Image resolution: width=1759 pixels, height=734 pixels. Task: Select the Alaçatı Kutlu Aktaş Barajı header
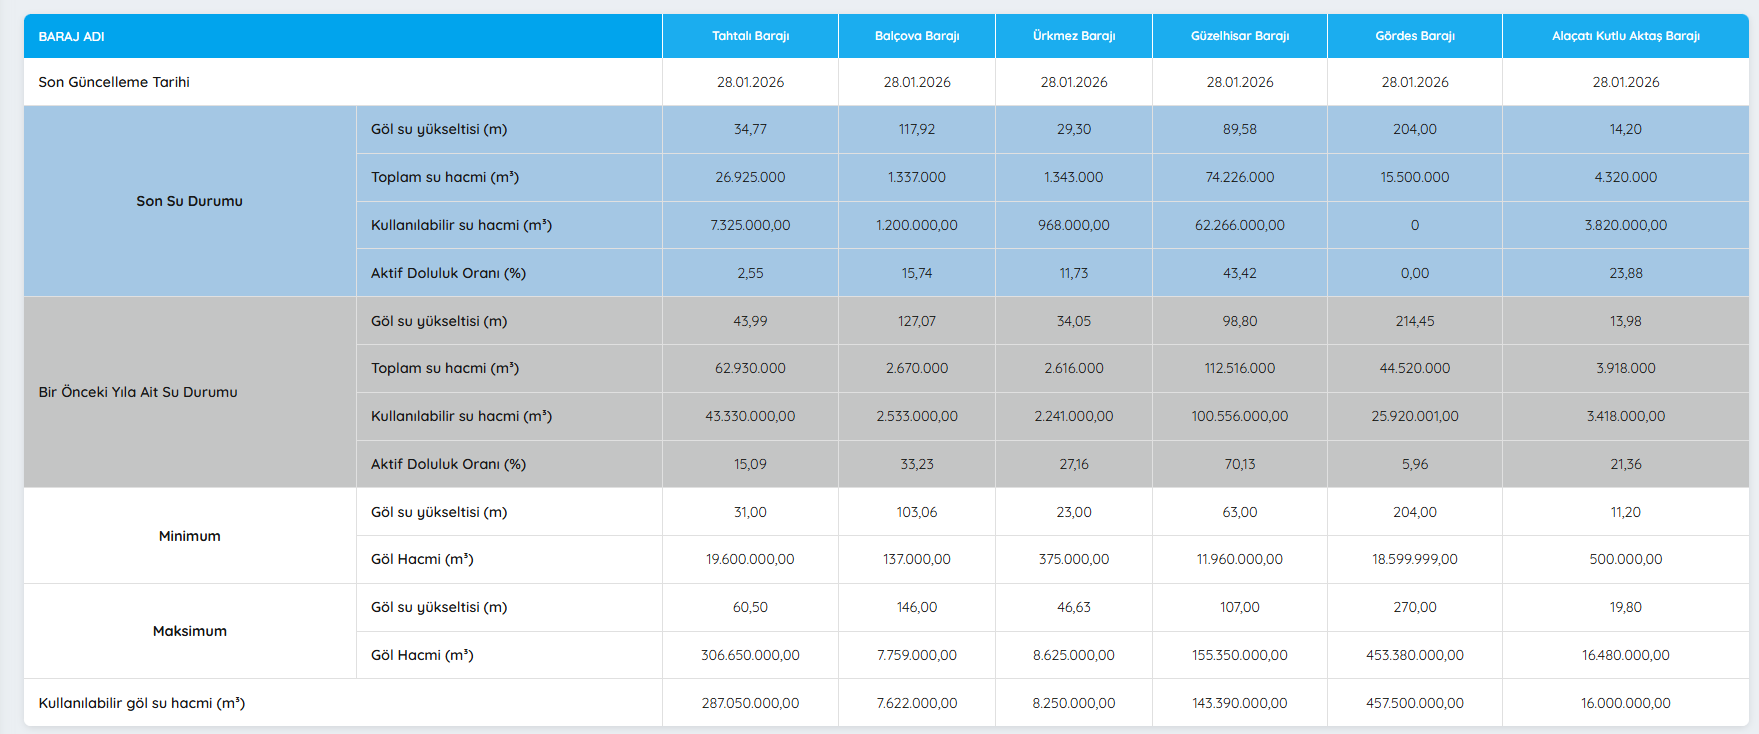1625,36
